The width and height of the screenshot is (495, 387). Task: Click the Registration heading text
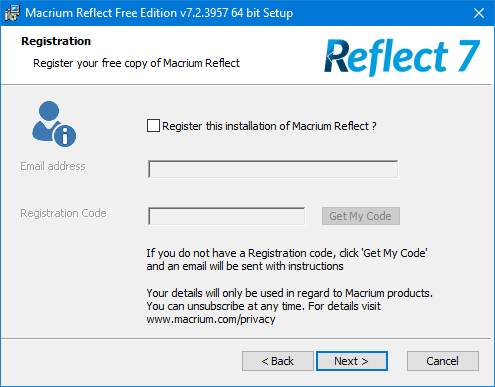[x=56, y=41]
